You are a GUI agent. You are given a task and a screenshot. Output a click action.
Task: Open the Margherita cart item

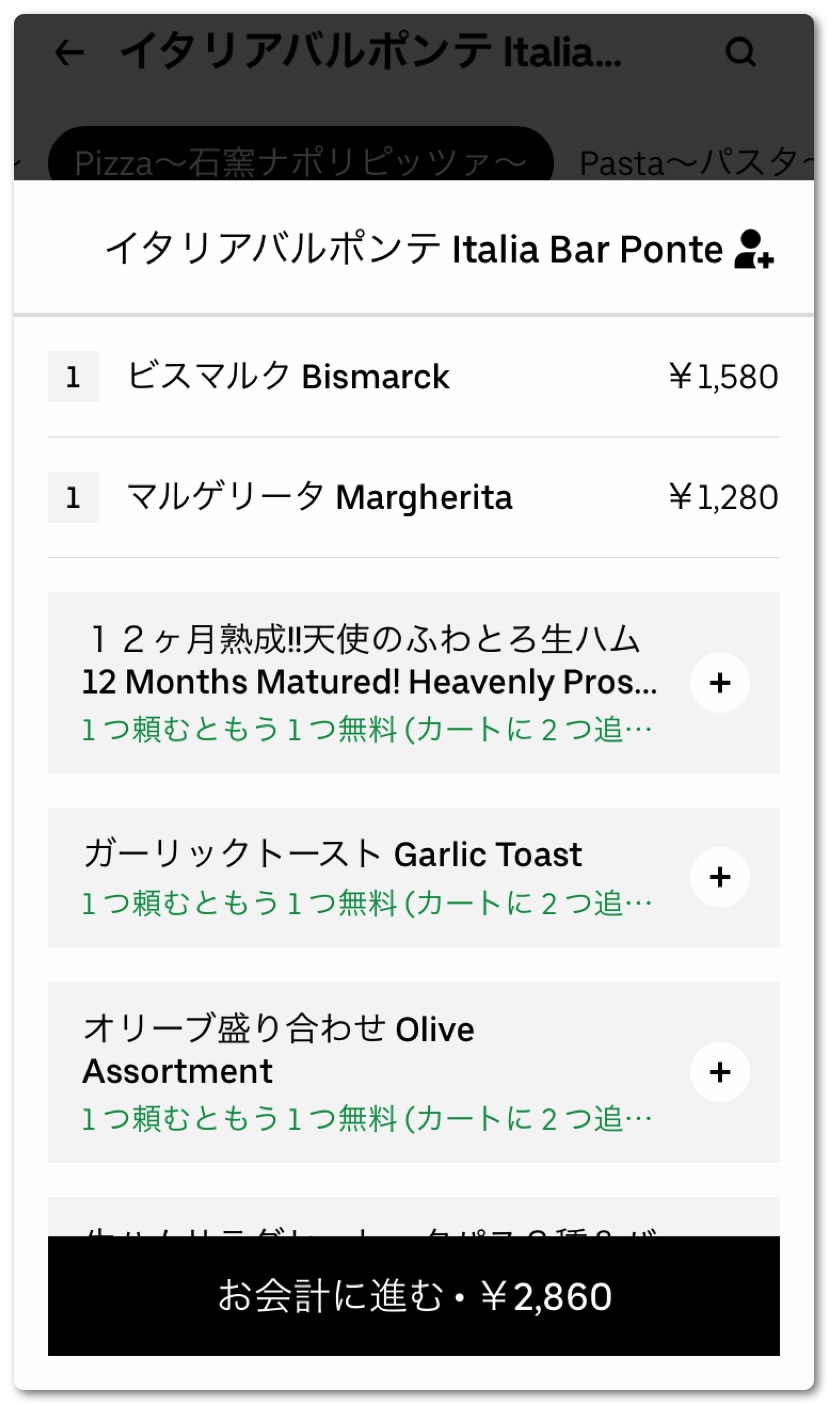pyautogui.click(x=320, y=497)
